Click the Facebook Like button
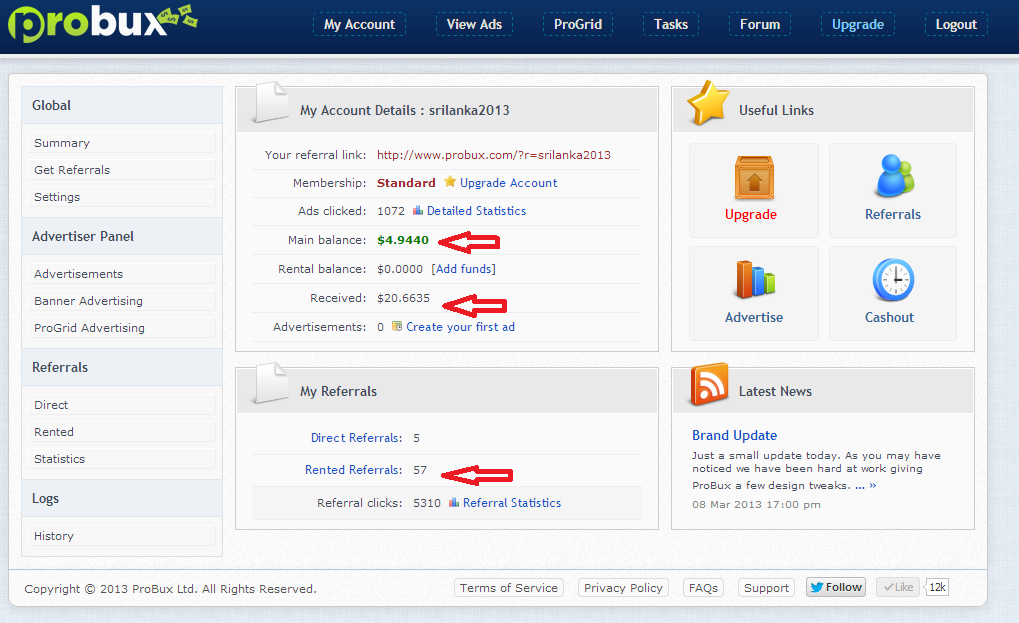Viewport: 1019px width, 623px height. [897, 587]
